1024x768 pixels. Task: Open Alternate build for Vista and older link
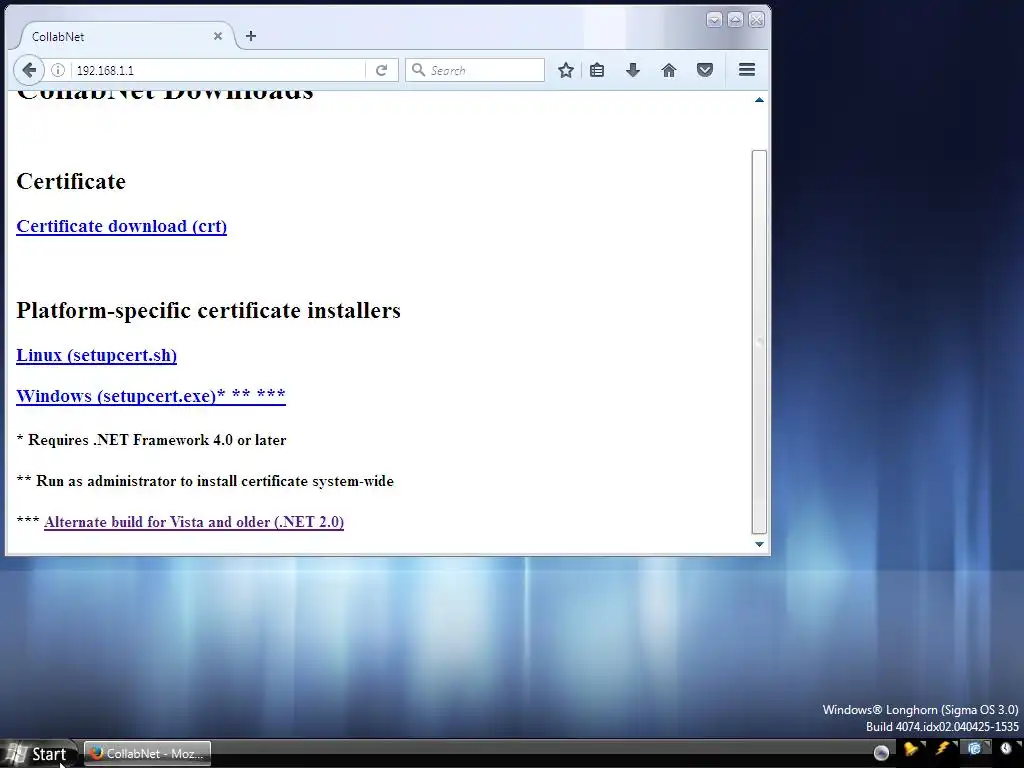[x=194, y=522]
